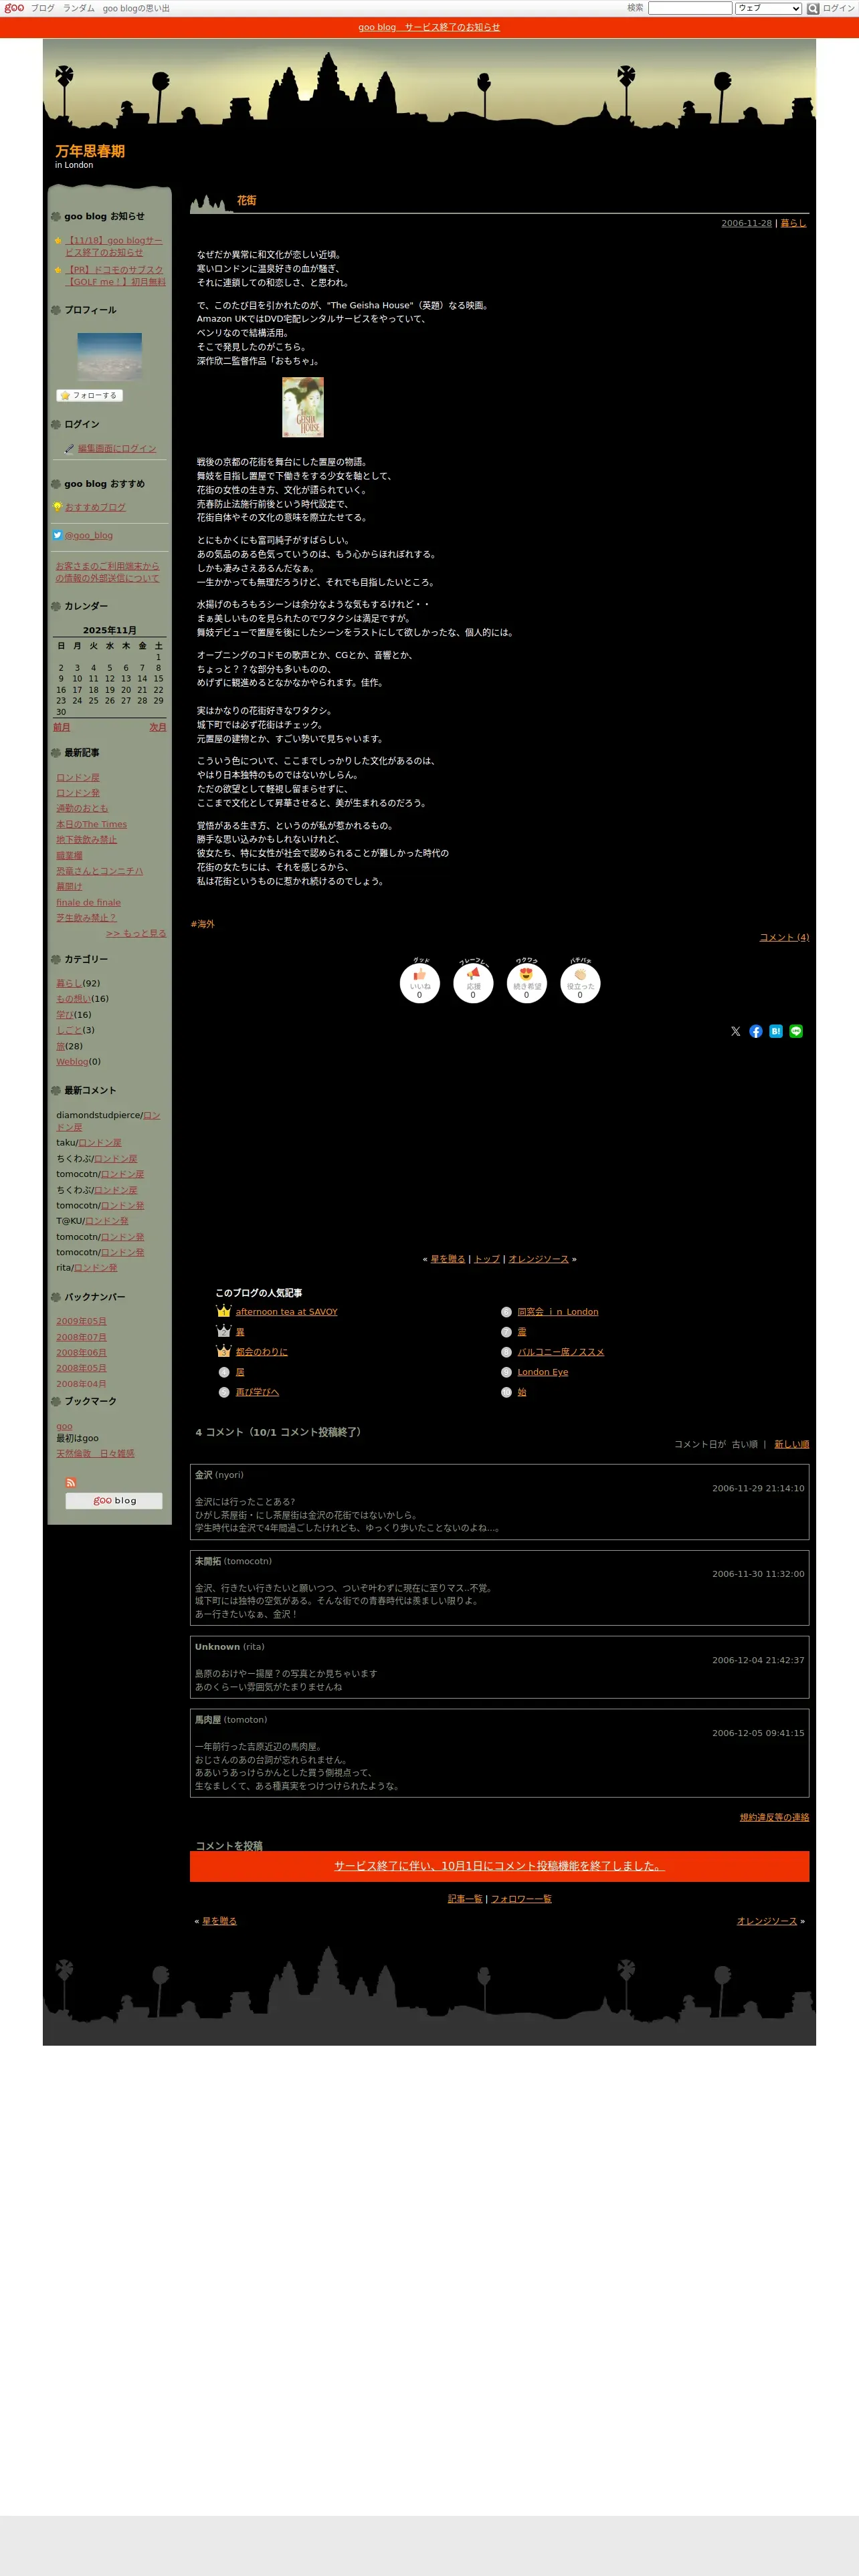Share on Hatena Bookmark B! icon
The width and height of the screenshot is (859, 2576).
tap(776, 1031)
